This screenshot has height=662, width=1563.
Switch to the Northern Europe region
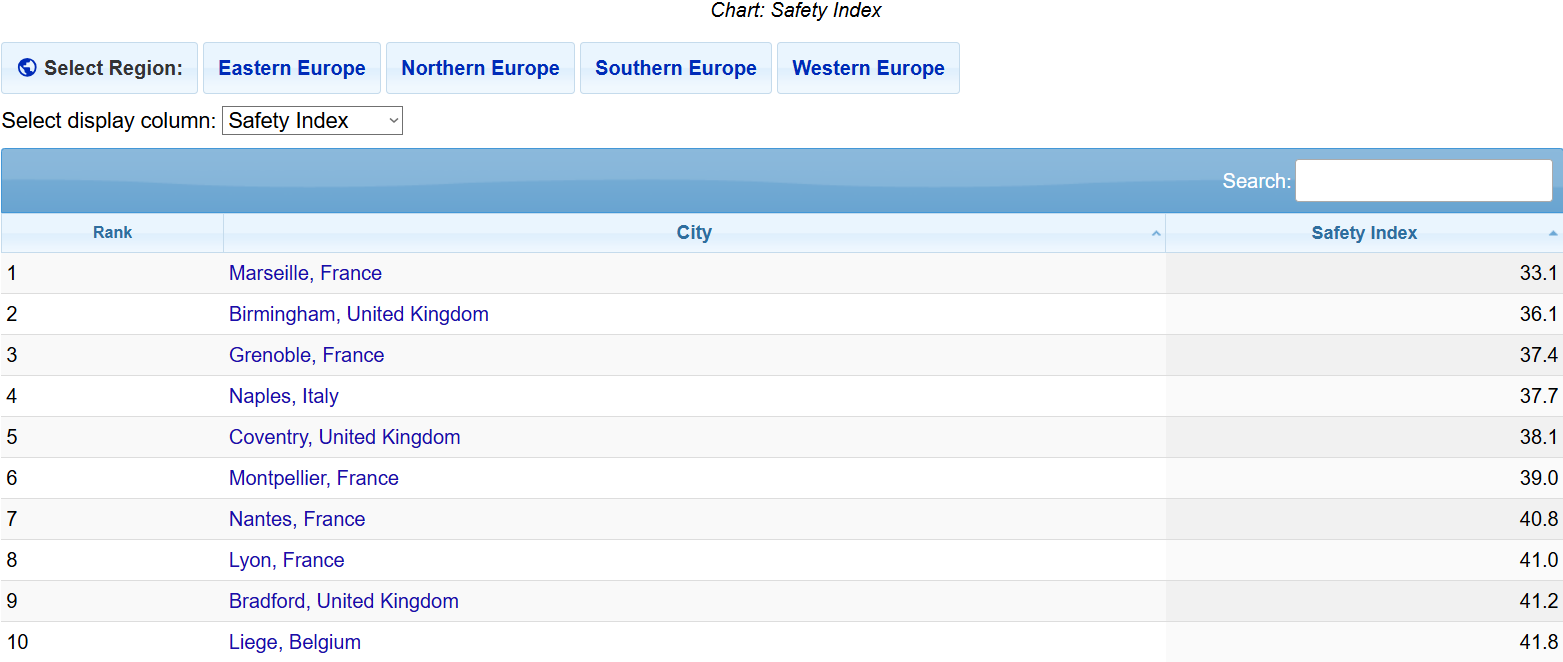480,68
